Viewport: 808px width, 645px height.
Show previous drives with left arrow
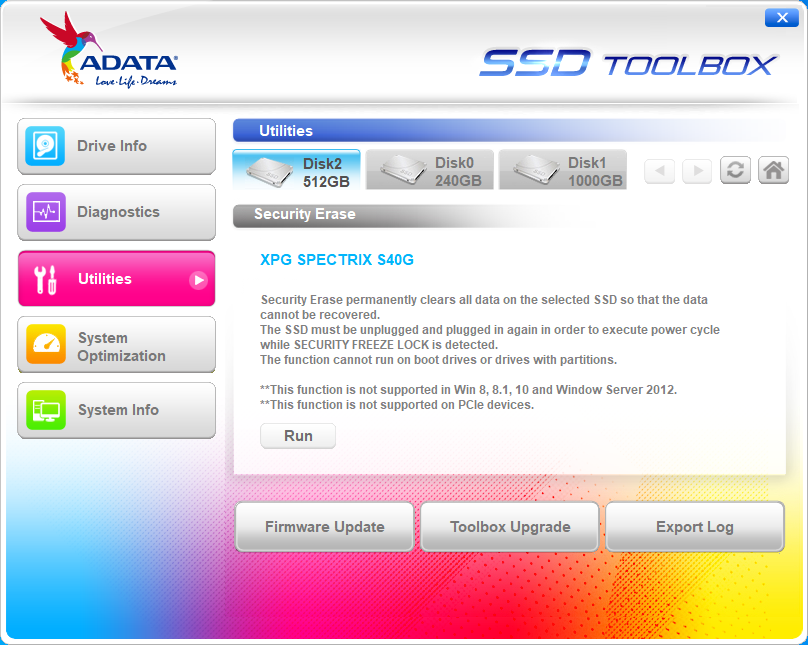point(660,171)
